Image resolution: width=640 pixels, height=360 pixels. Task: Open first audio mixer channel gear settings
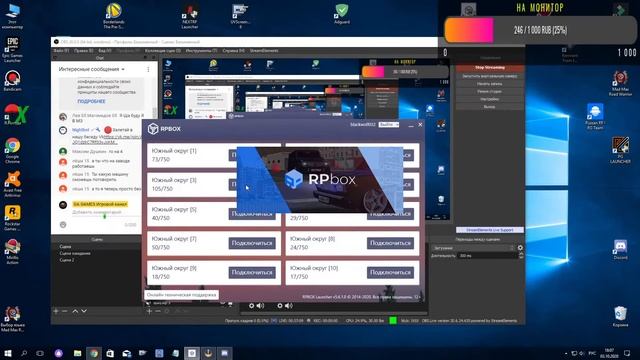click(x=251, y=306)
